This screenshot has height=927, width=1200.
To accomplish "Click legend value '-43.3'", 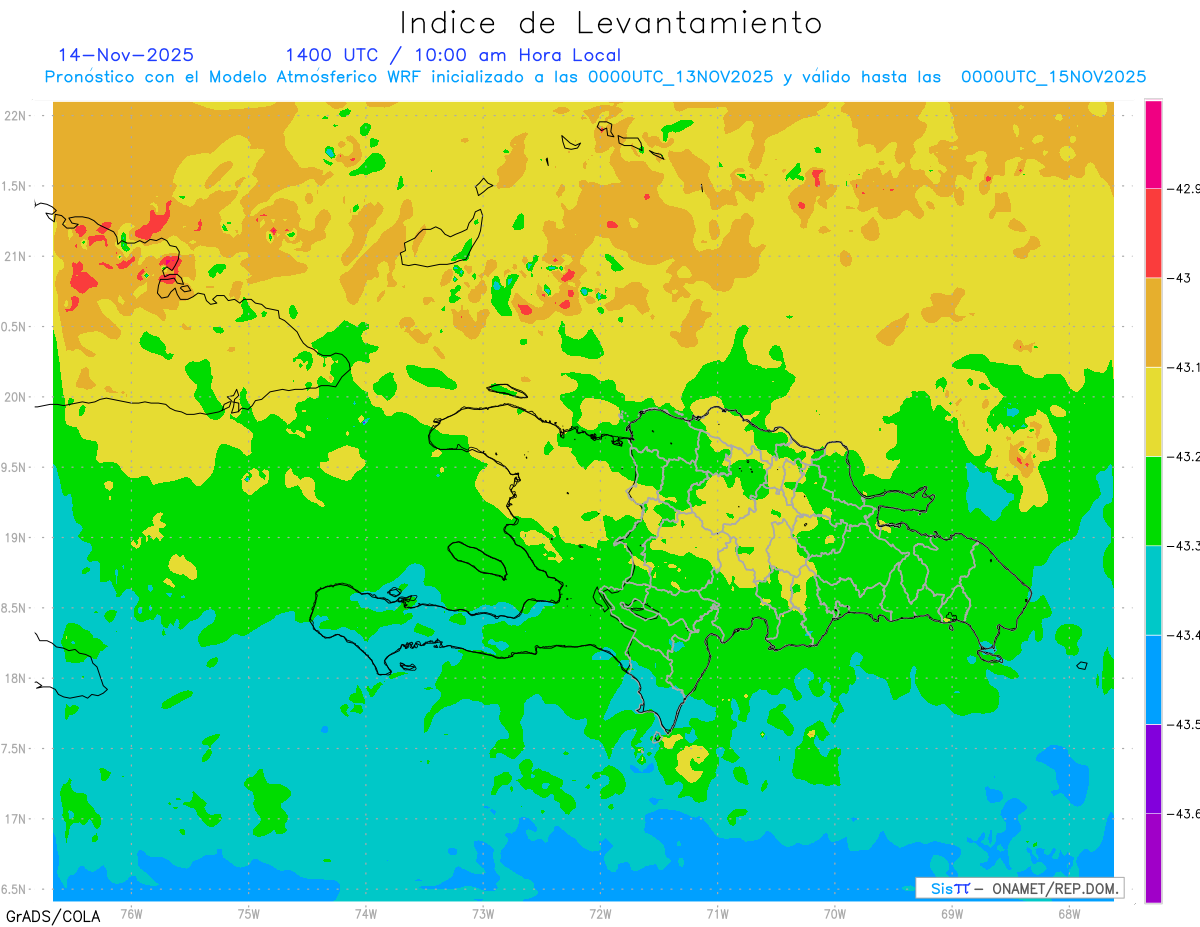I will click(1183, 546).
